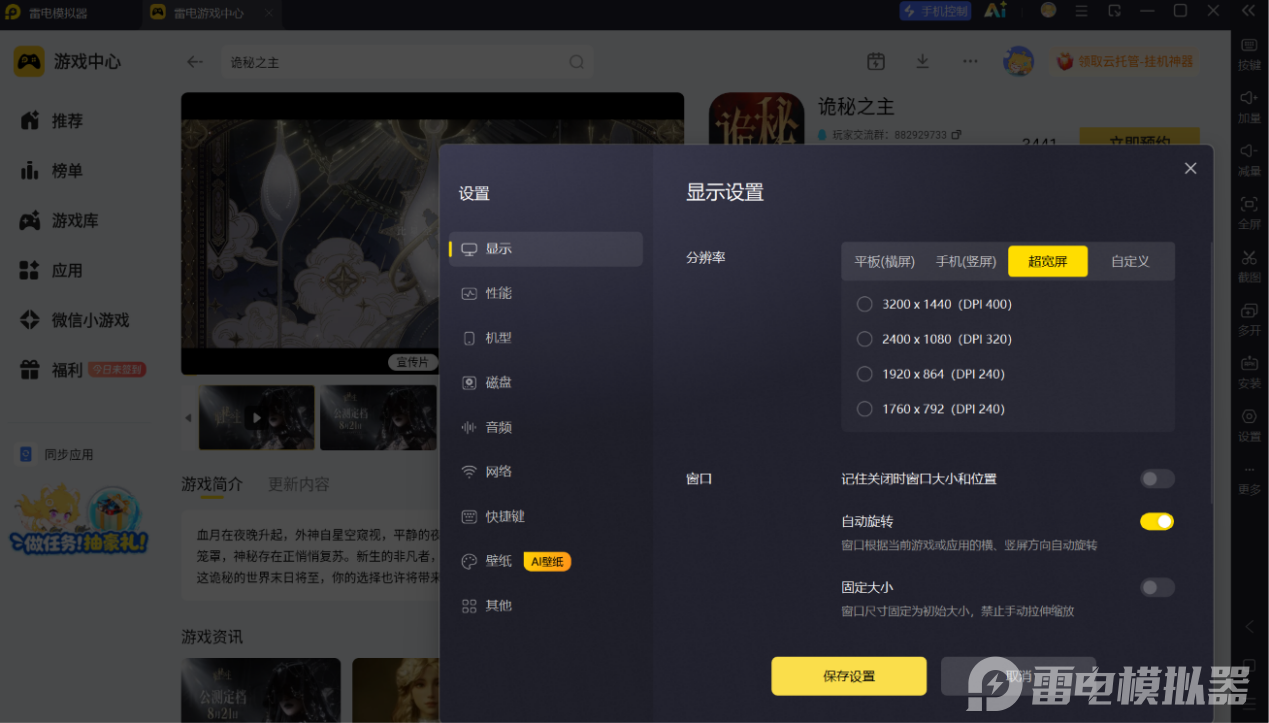The image size is (1269, 723).
Task: Select resolution 1760 x 792 (DPI 240)
Action: (865, 409)
